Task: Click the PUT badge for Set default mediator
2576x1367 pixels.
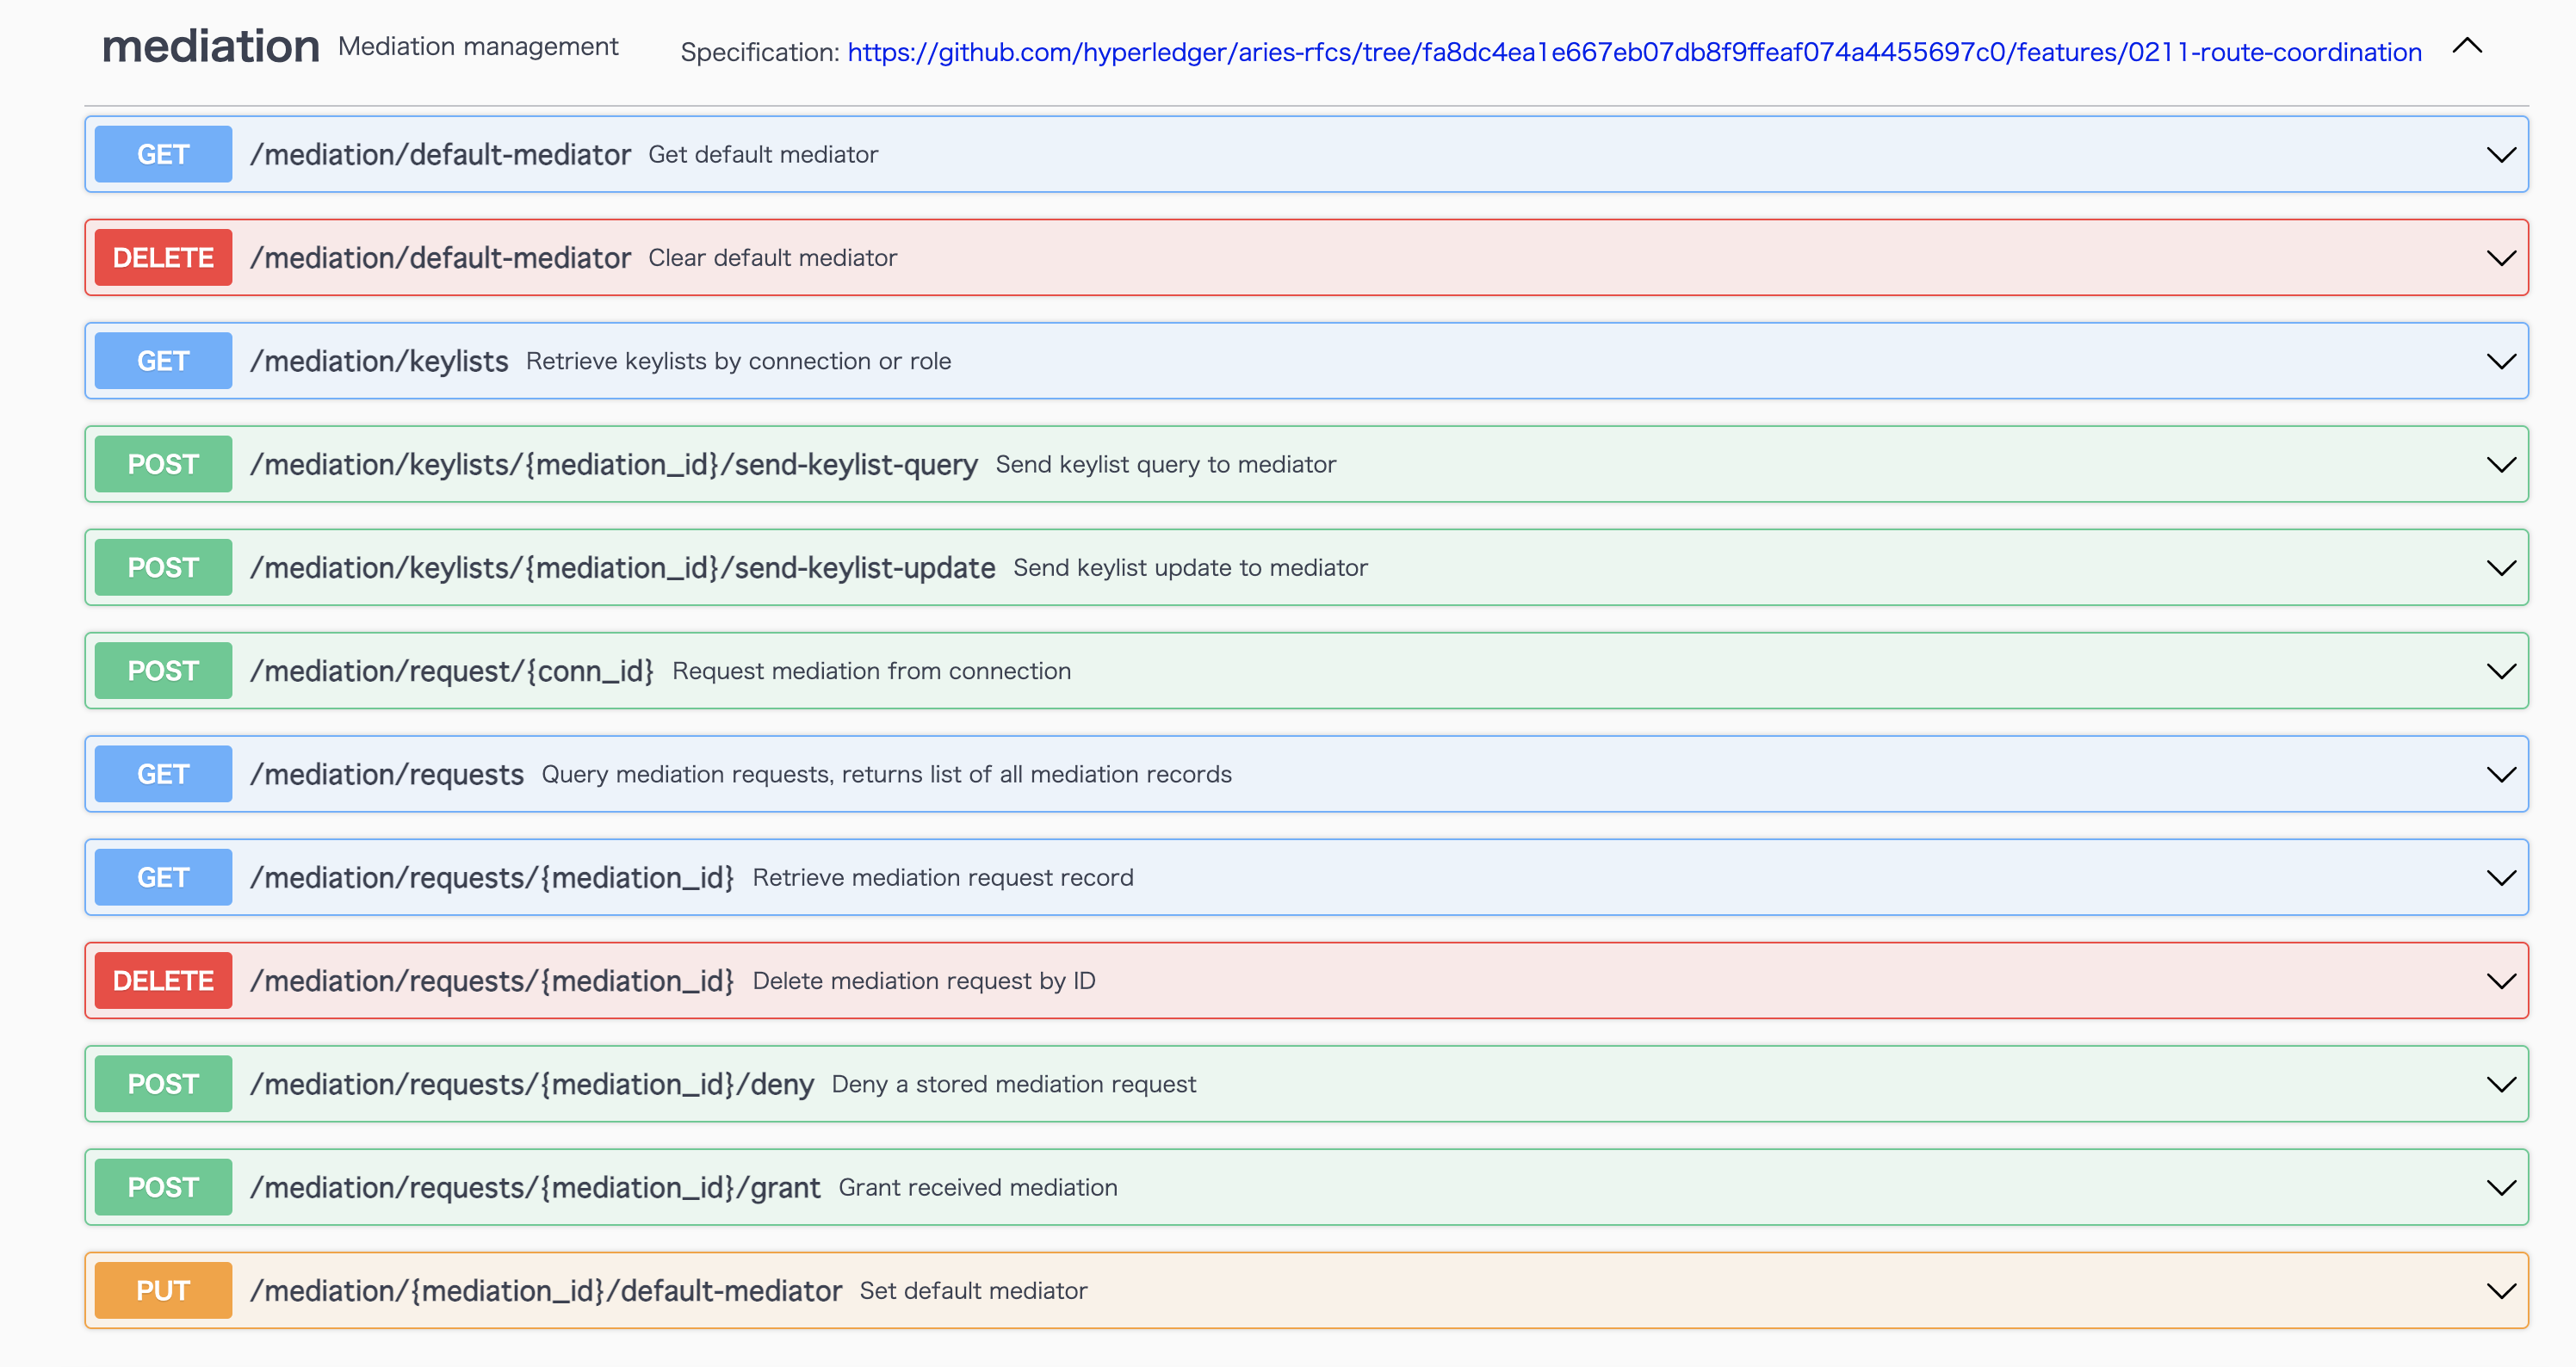Action: (x=163, y=1291)
